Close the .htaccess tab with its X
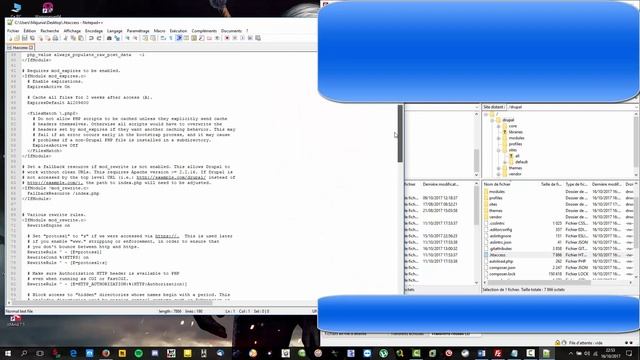The image size is (640, 360). coord(31,48)
